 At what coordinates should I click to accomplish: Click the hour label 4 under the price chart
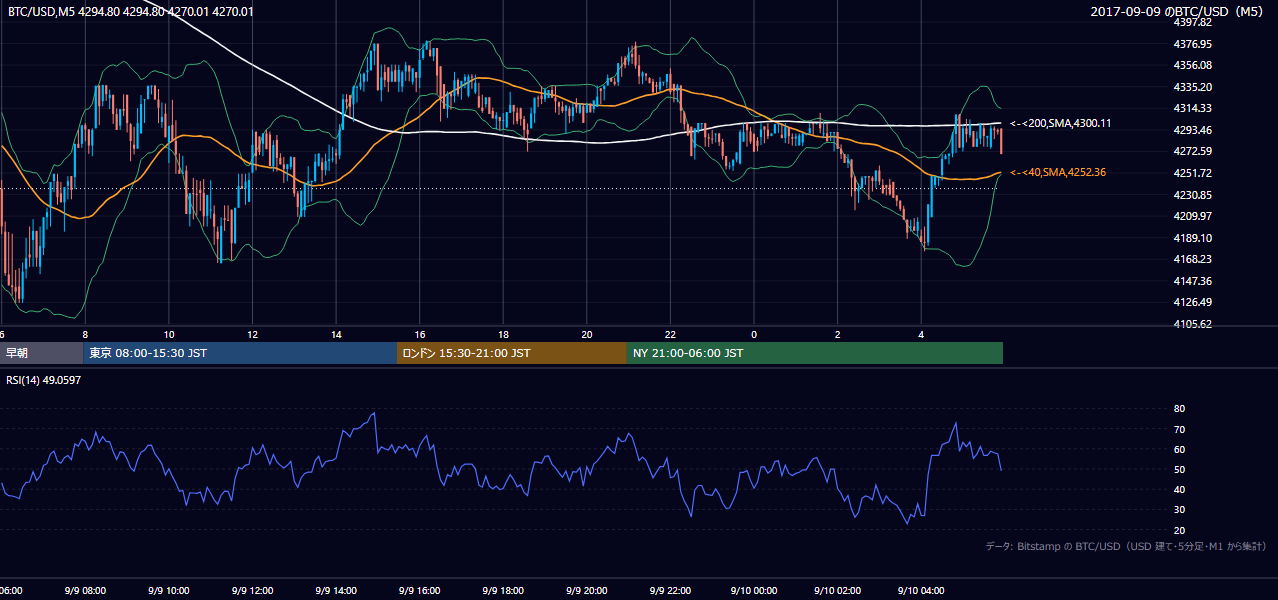click(x=922, y=334)
